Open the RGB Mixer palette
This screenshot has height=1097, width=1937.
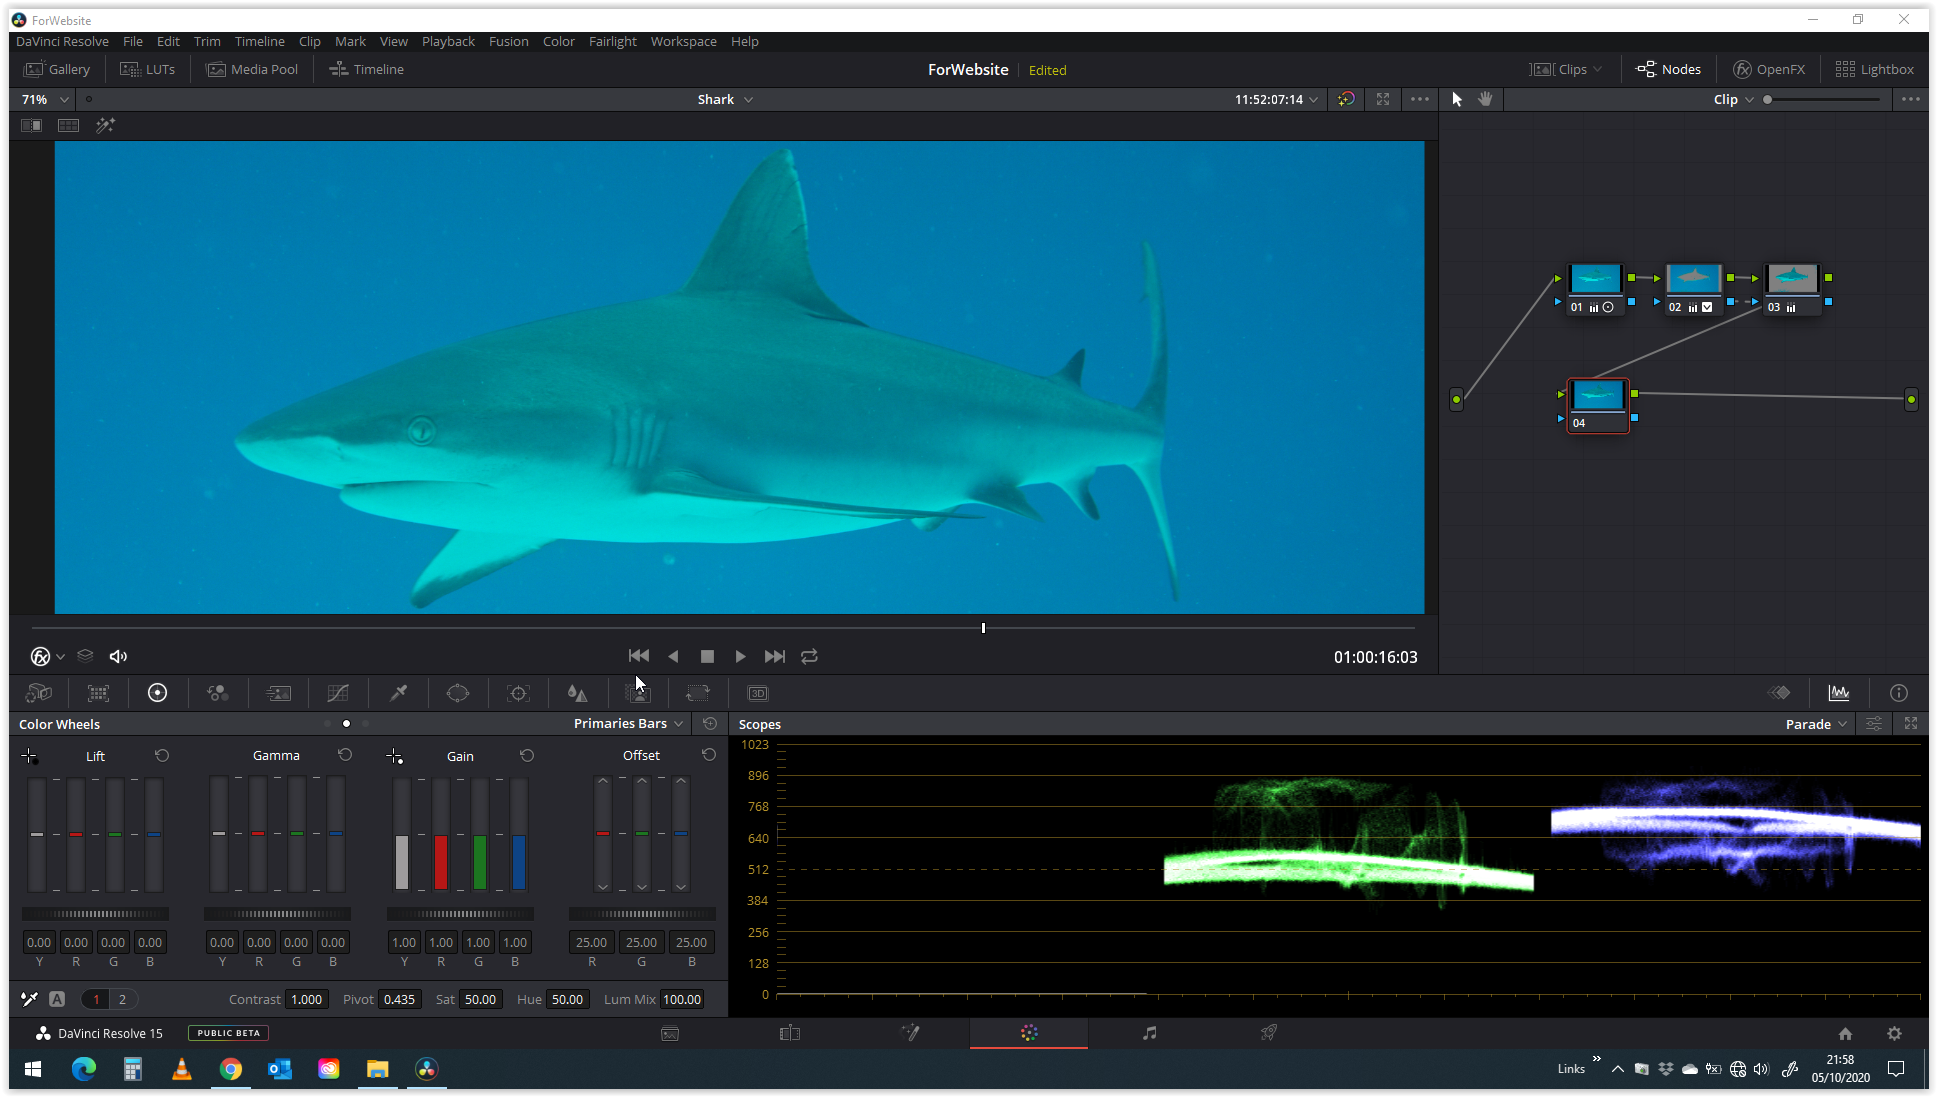tap(218, 693)
